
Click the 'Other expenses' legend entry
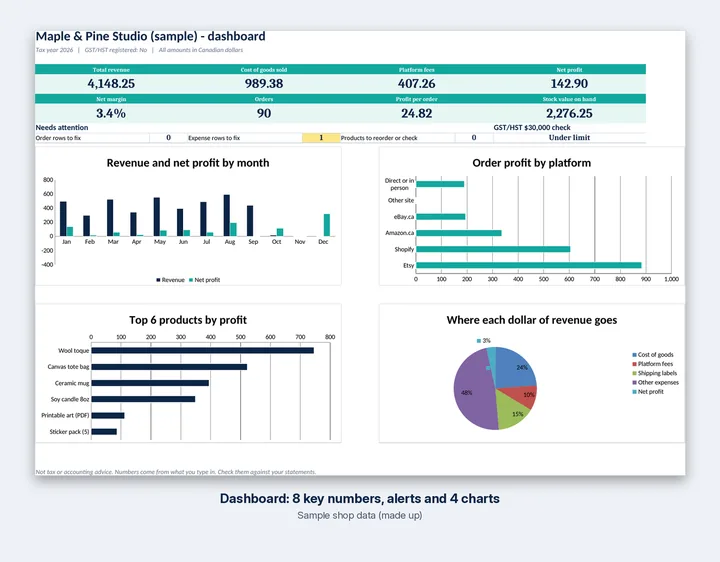coord(655,382)
